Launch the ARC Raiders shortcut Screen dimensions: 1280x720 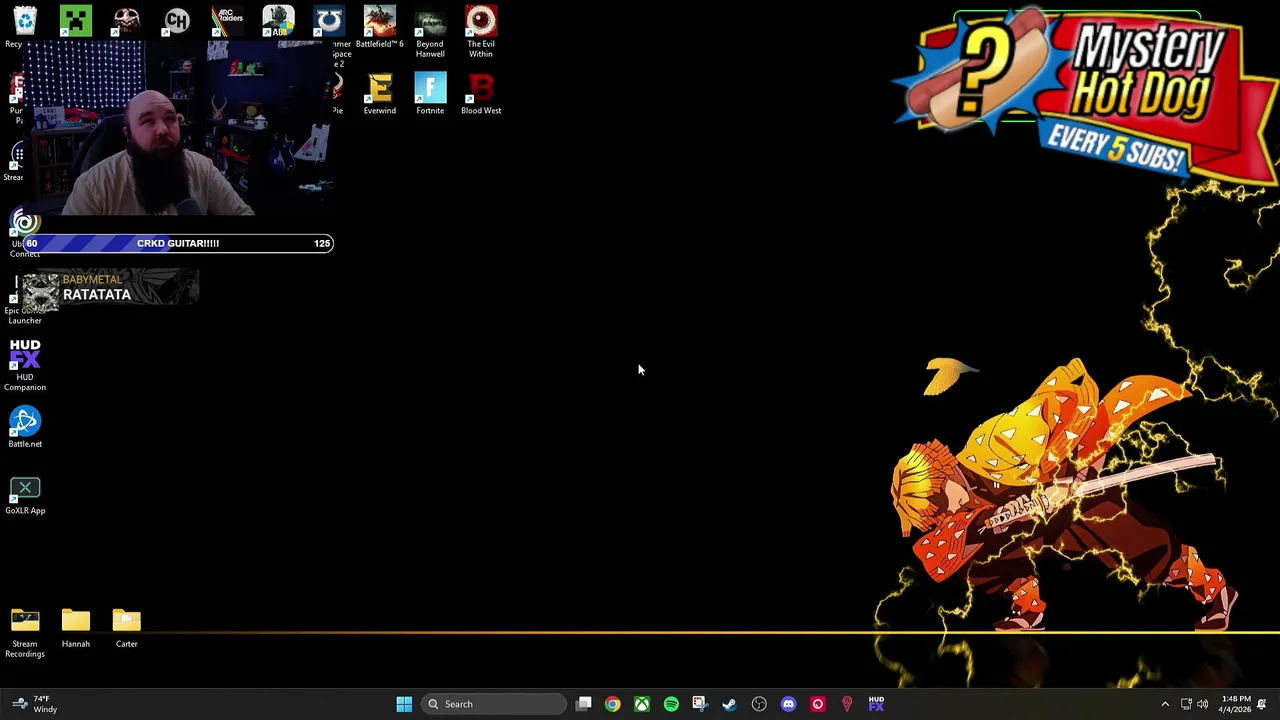(x=228, y=20)
